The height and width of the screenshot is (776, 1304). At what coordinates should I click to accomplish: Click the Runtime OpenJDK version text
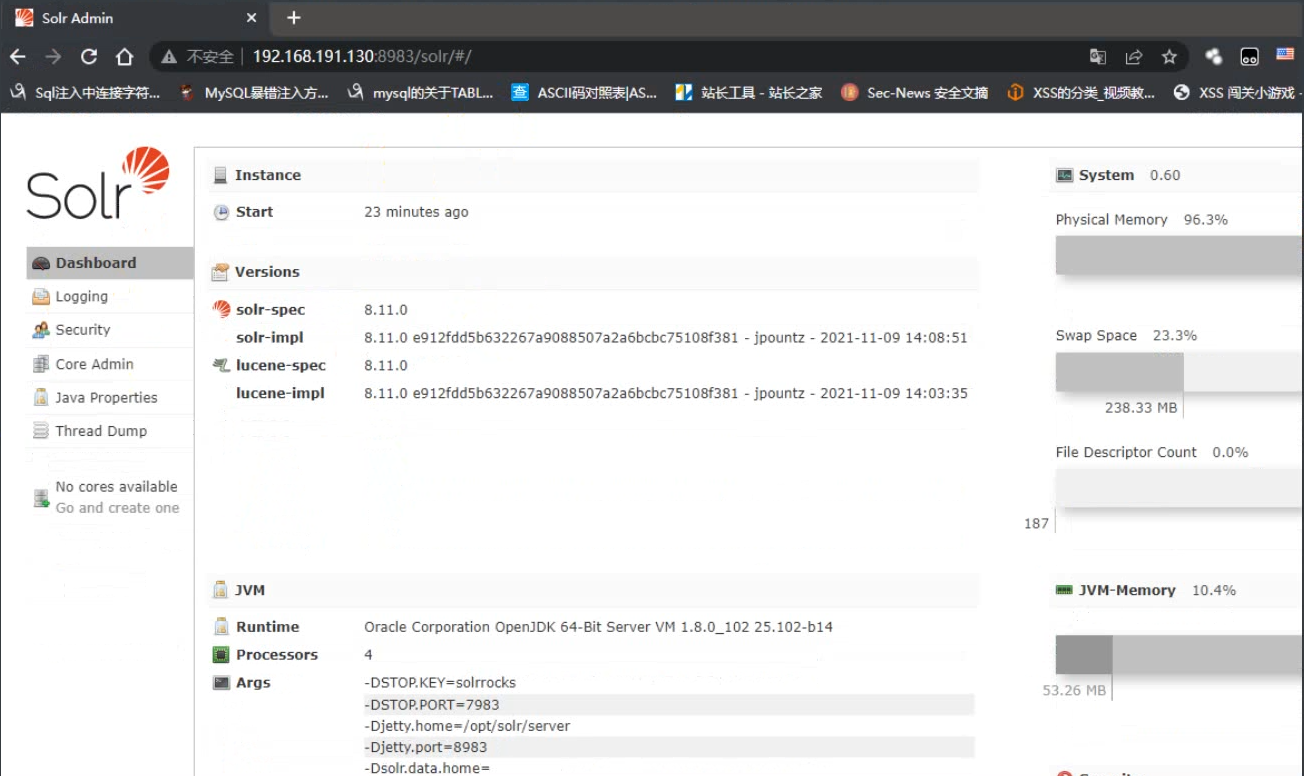(598, 627)
